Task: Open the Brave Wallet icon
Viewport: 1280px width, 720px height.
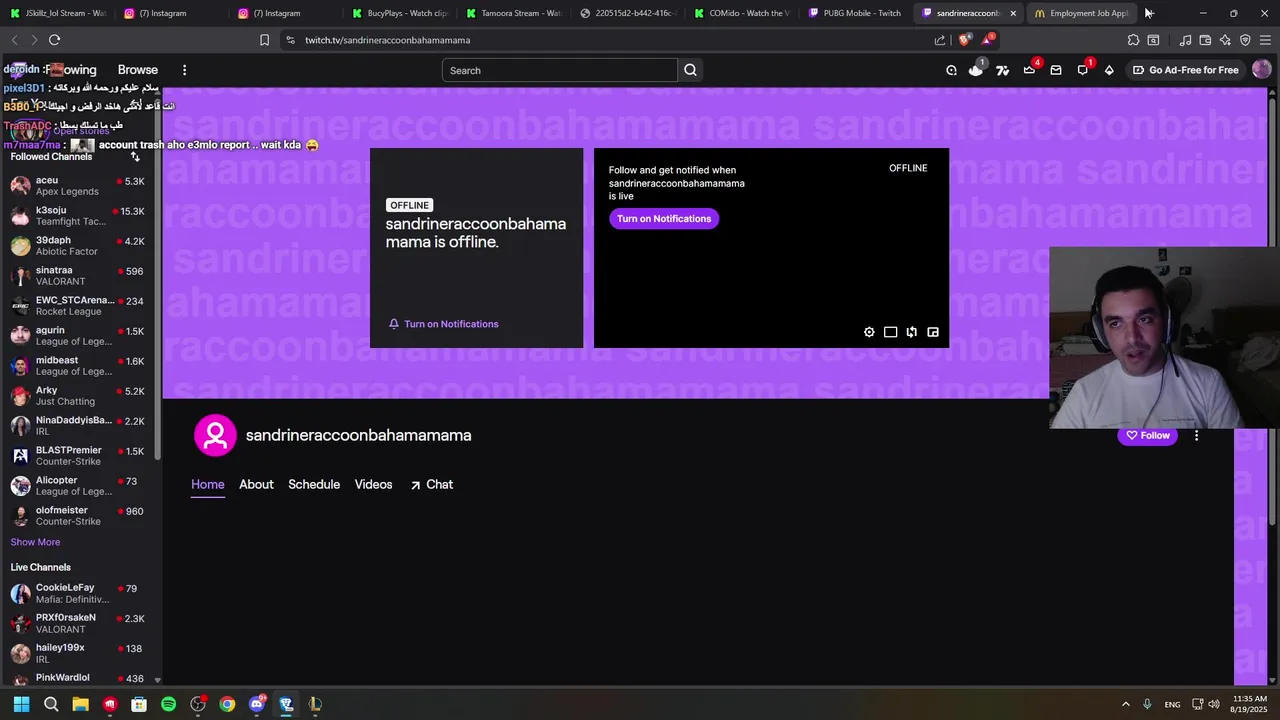Action: [1205, 40]
